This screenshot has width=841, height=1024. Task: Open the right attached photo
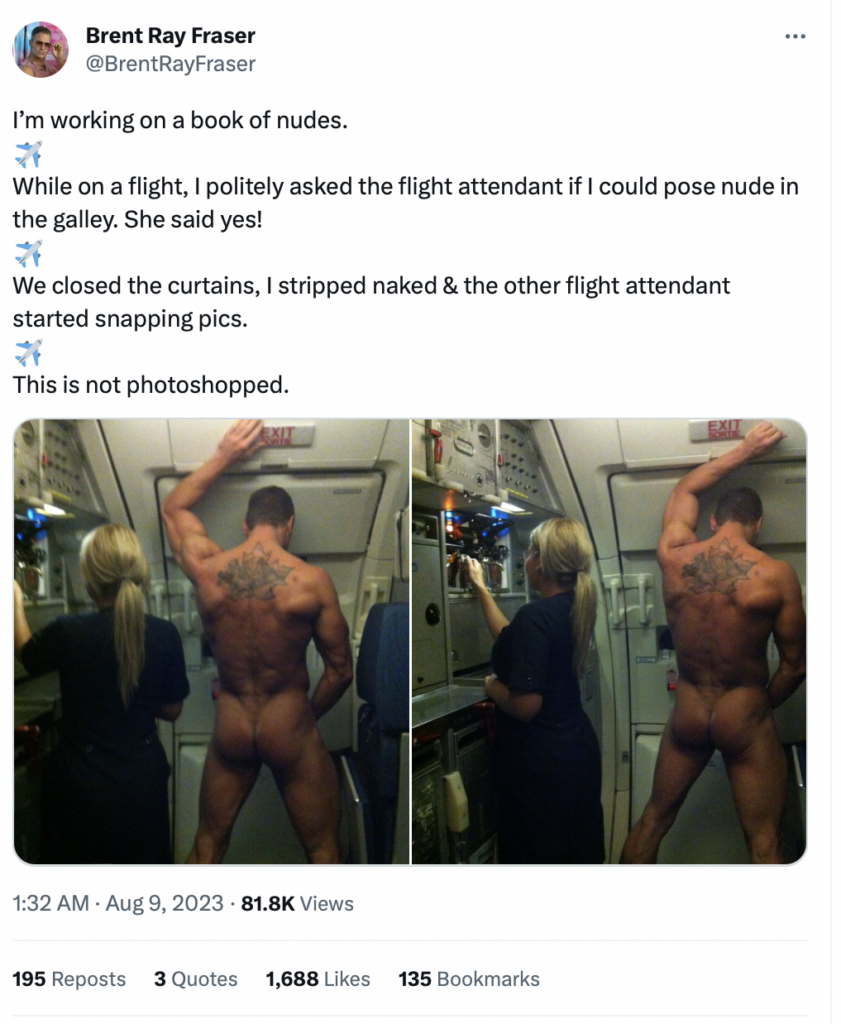click(x=609, y=642)
